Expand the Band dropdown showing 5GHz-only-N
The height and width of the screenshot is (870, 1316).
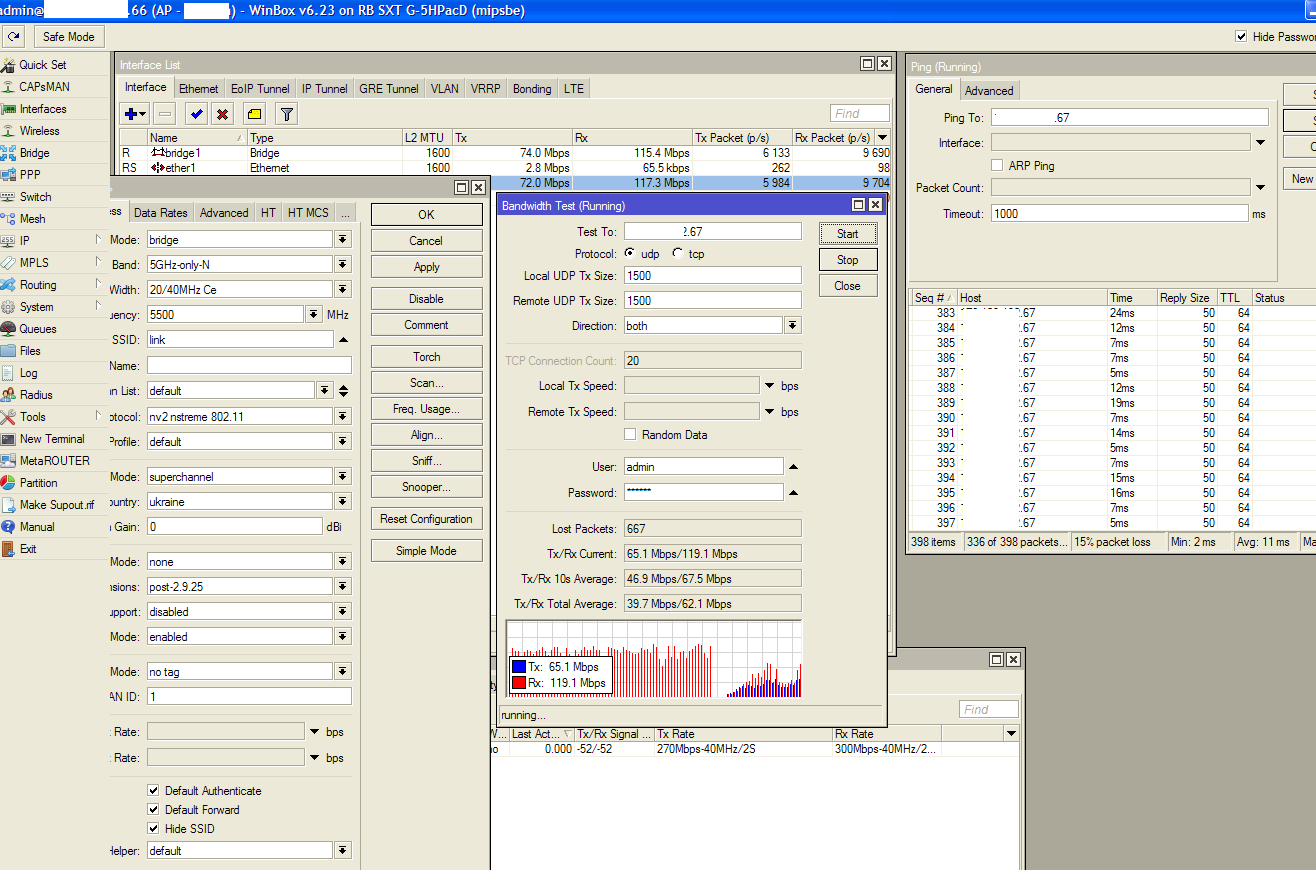343,265
